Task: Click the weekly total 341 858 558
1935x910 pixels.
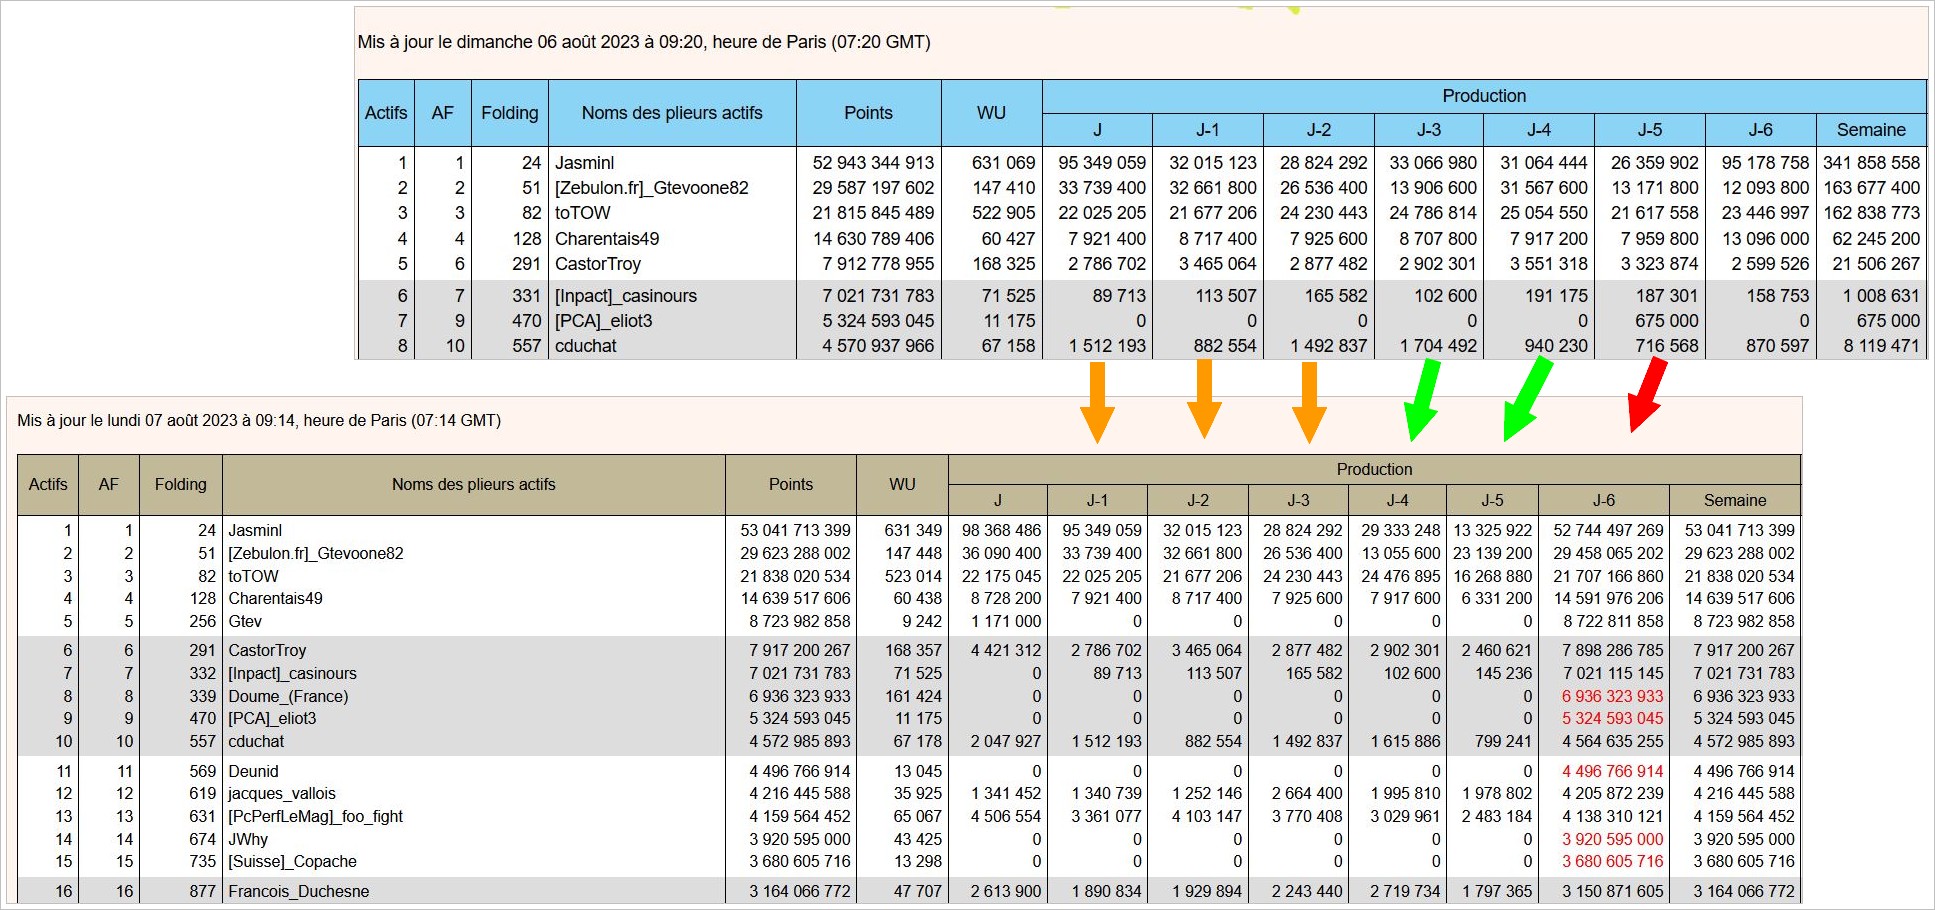Action: 1871,162
